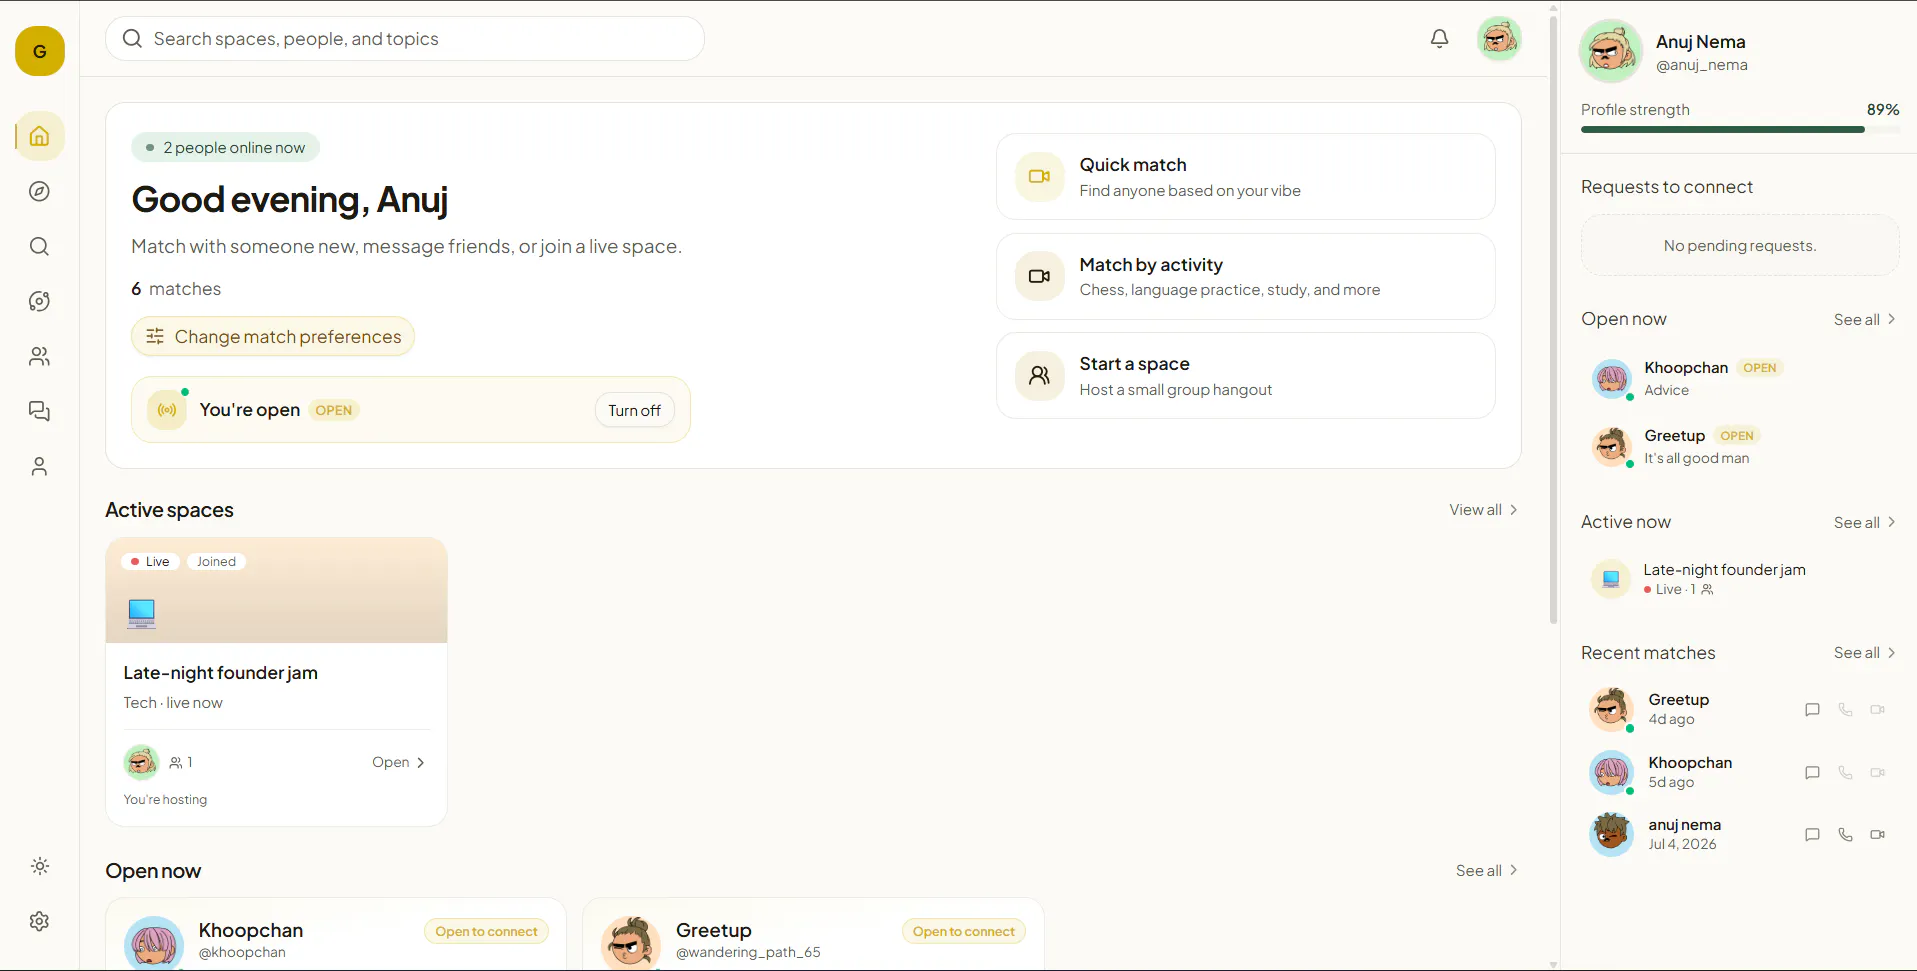Toggle the sun light-theme icon

[39, 866]
